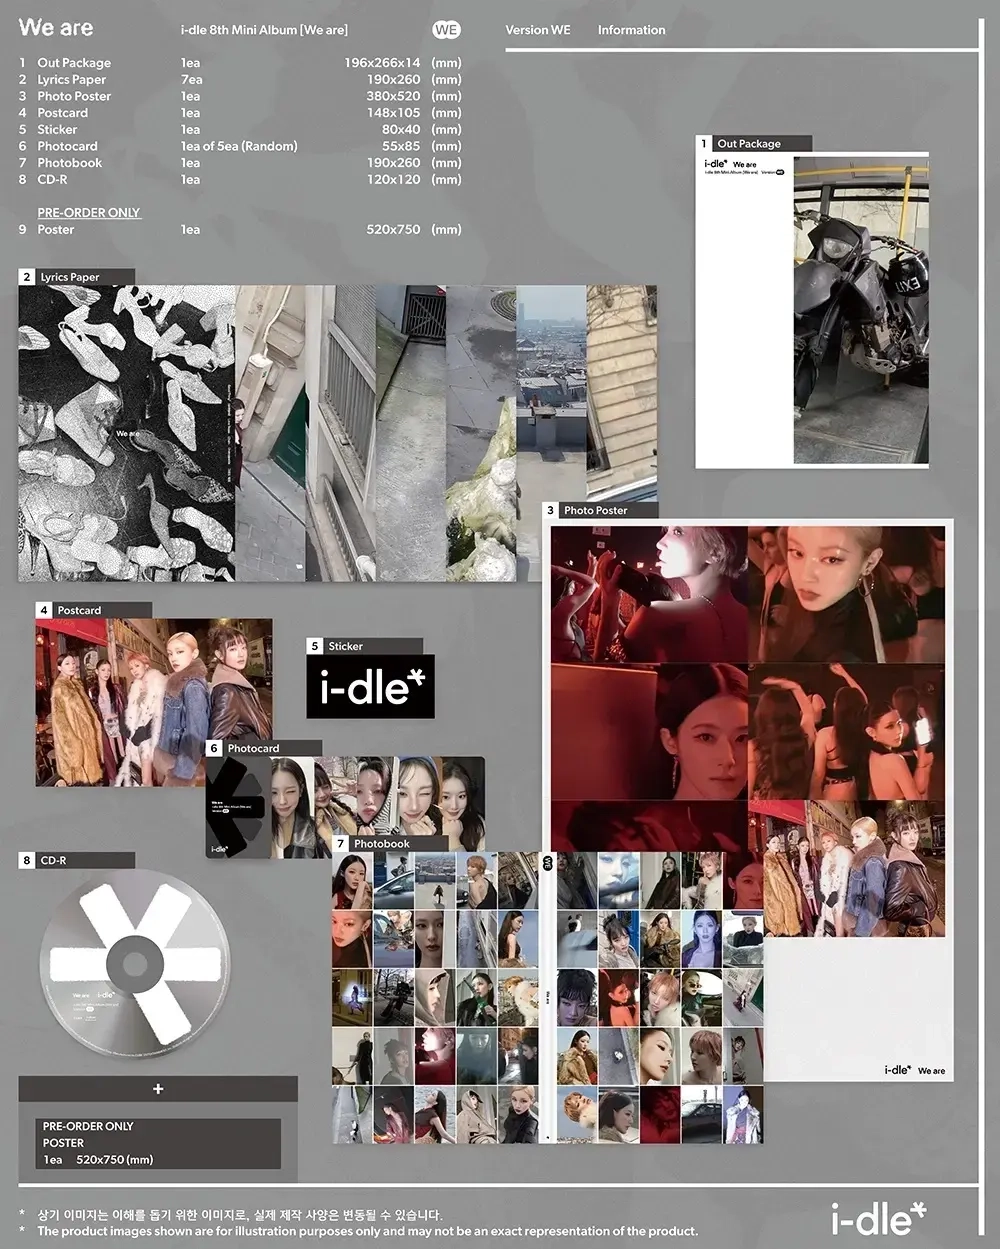The image size is (1000, 1249).
Task: Click the 'Postcard' row in contents list
Action: 240,113
